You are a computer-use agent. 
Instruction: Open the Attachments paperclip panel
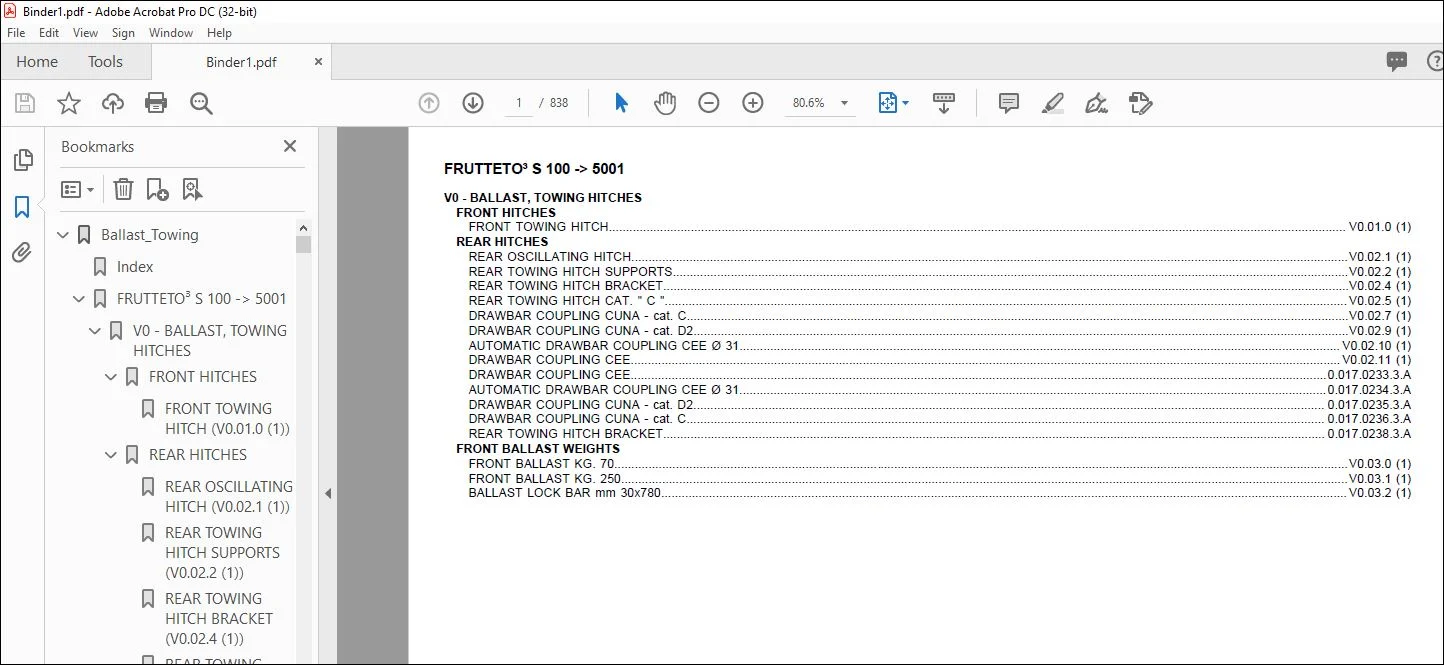(x=22, y=253)
